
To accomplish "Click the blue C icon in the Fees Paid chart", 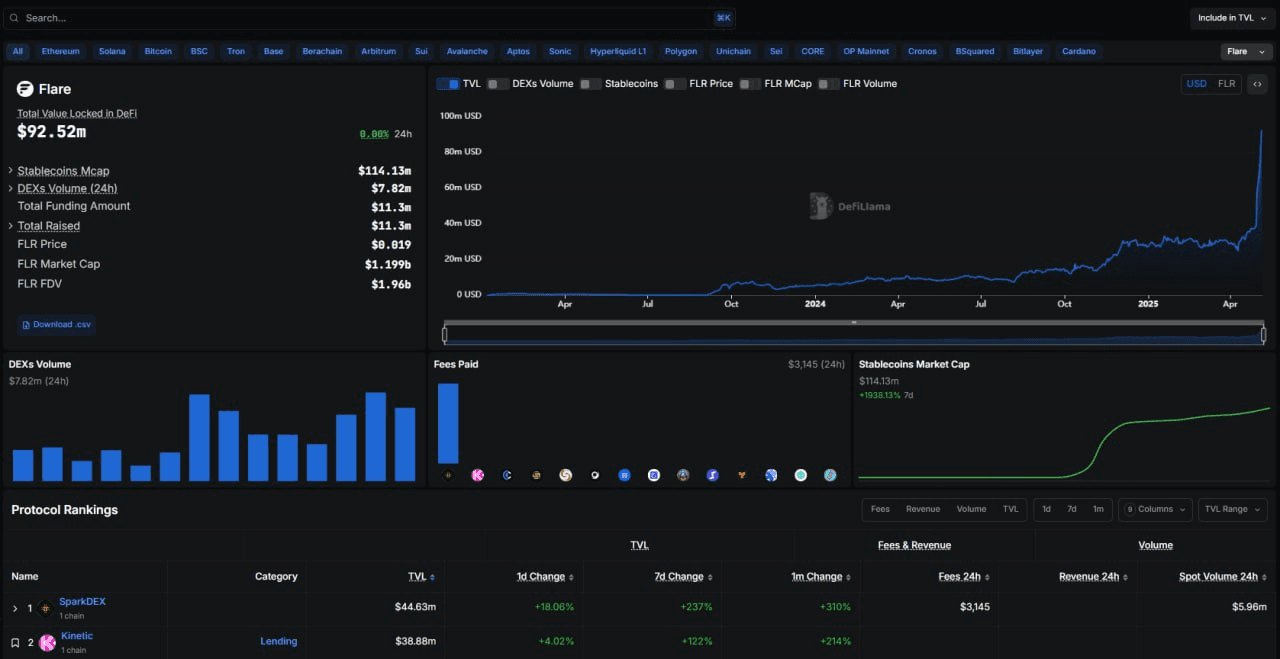I will 507,475.
